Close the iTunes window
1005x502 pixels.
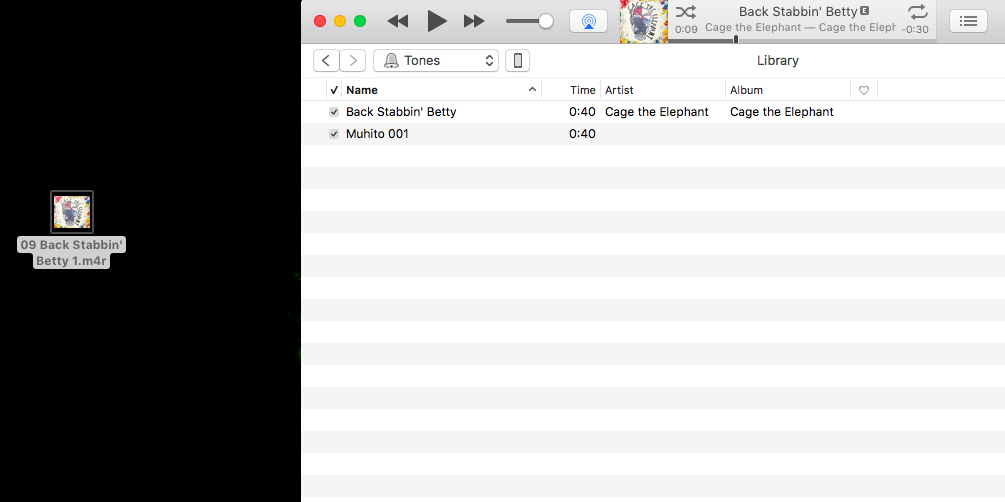click(x=320, y=21)
